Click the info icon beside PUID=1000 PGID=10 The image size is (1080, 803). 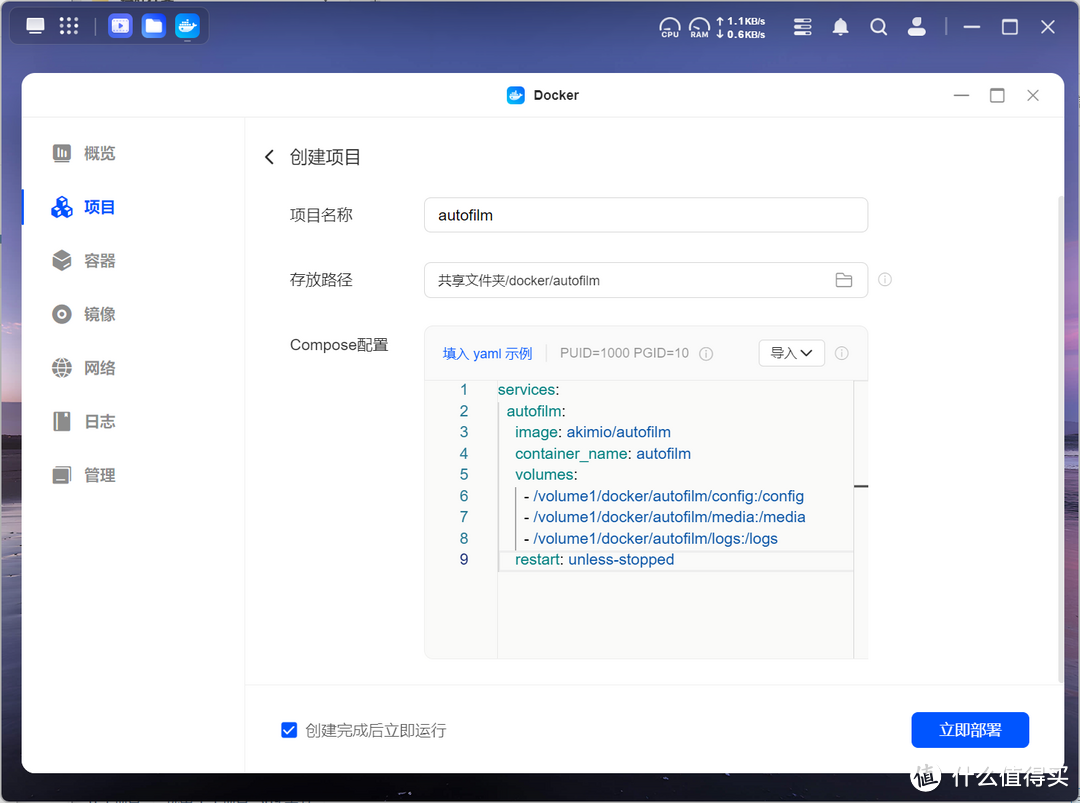[706, 353]
